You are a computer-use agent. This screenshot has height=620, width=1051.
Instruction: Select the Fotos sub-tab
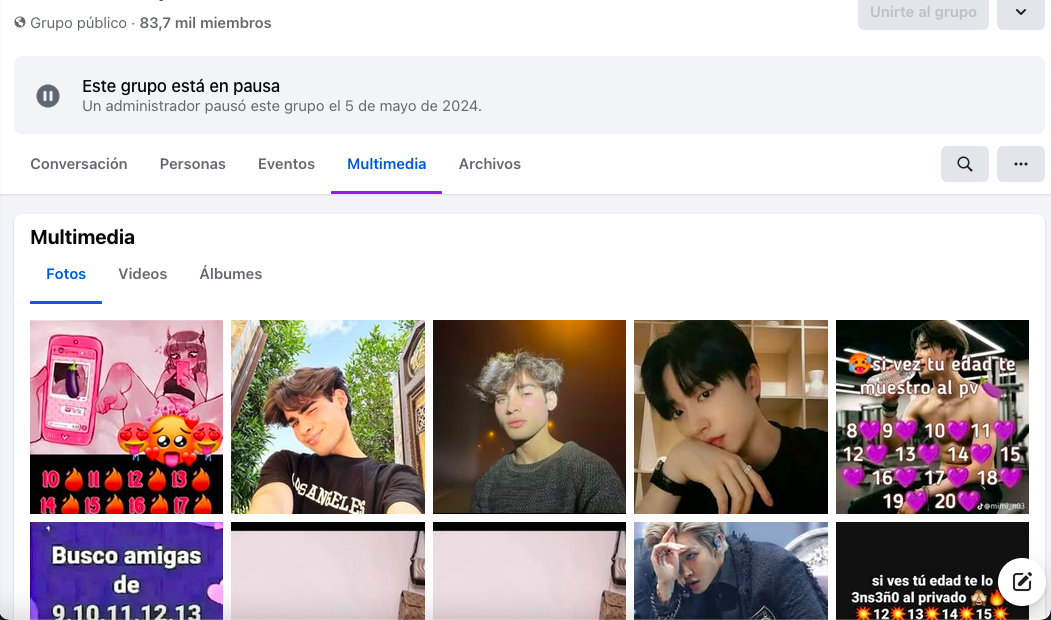pyautogui.click(x=66, y=274)
